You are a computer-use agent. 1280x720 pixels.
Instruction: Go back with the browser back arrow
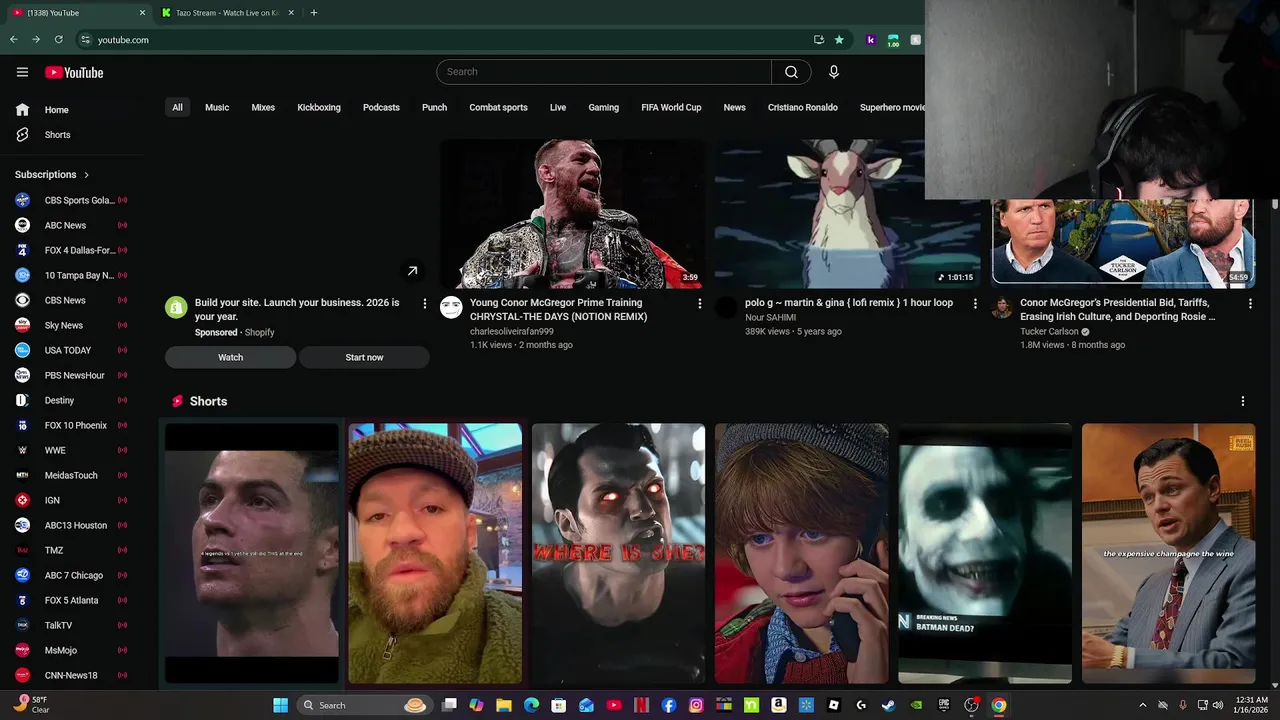click(13, 40)
